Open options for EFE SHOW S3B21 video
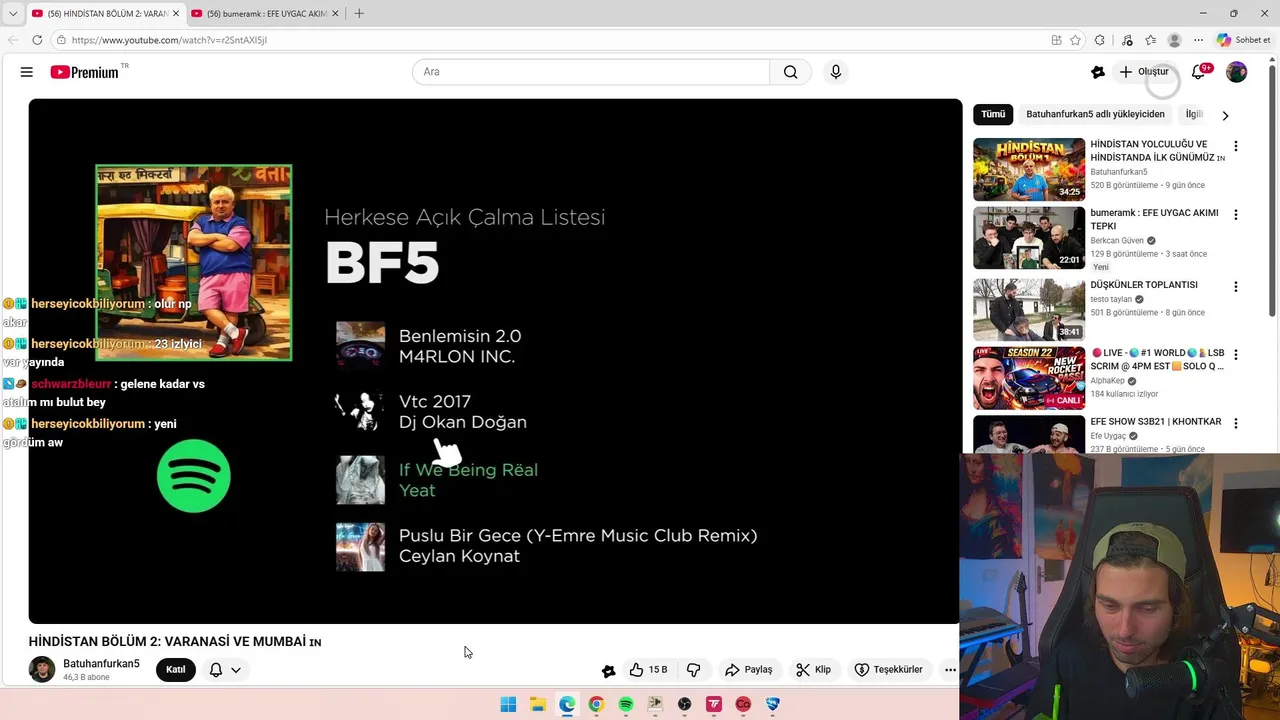The width and height of the screenshot is (1280, 720). coord(1236,423)
